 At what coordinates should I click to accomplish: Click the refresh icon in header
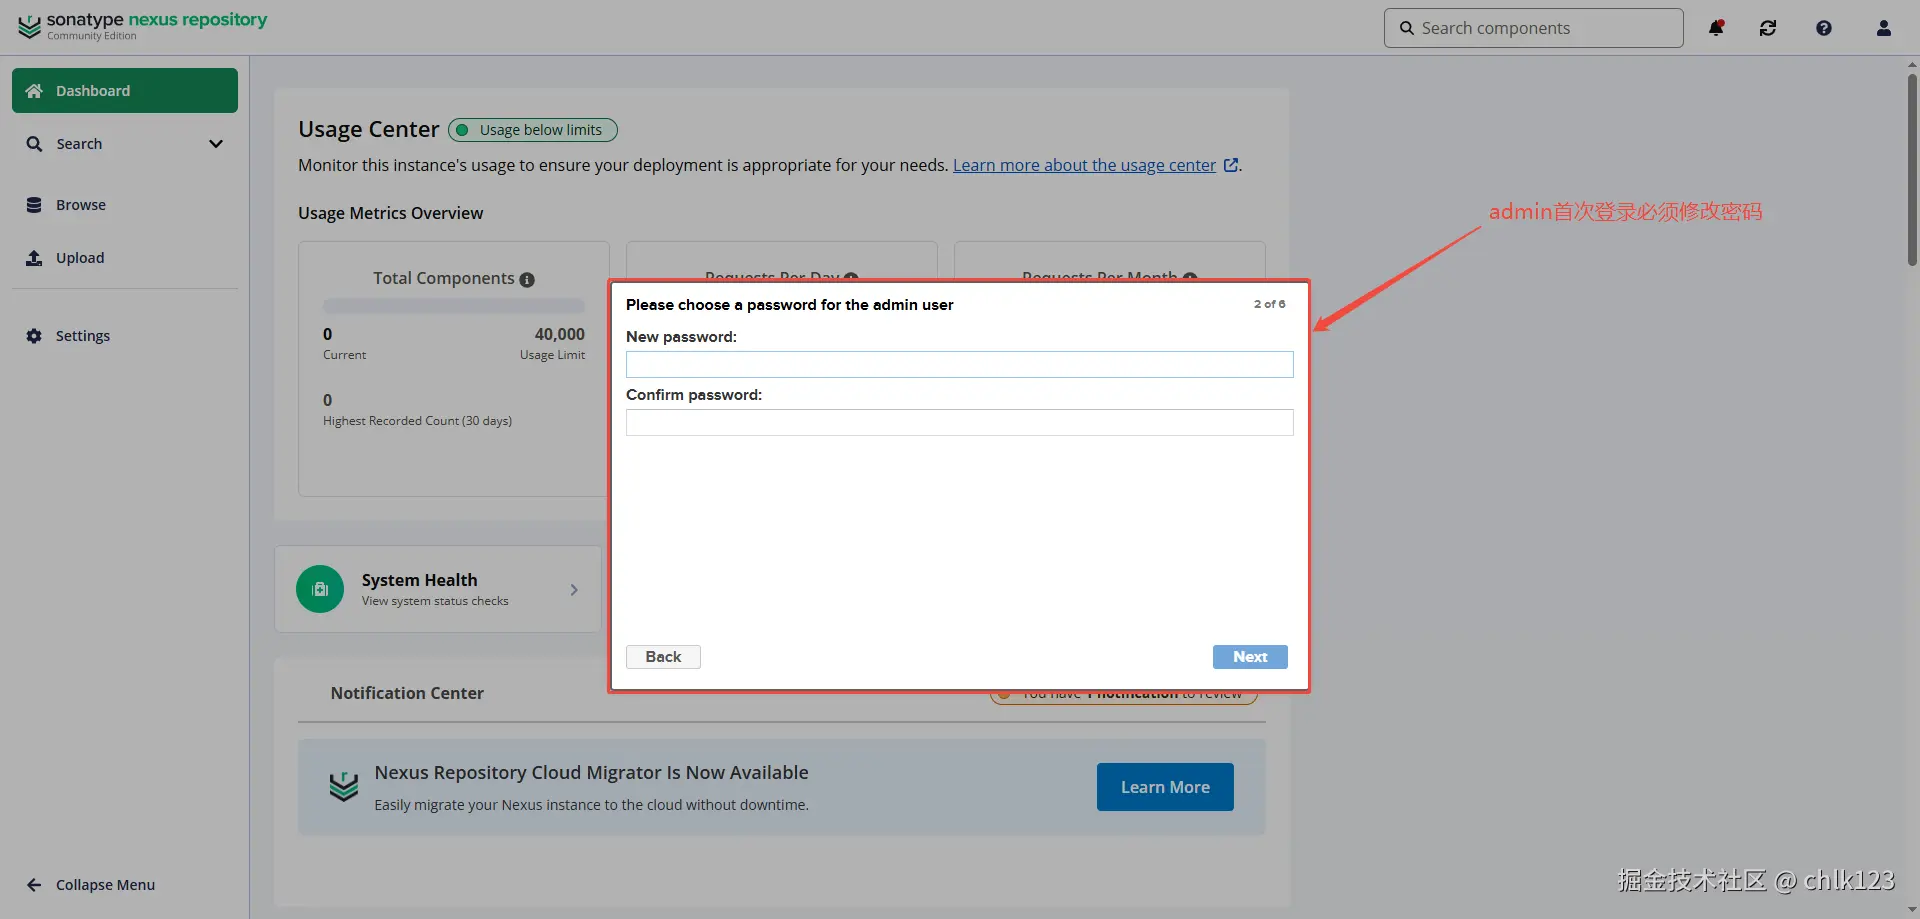1768,28
